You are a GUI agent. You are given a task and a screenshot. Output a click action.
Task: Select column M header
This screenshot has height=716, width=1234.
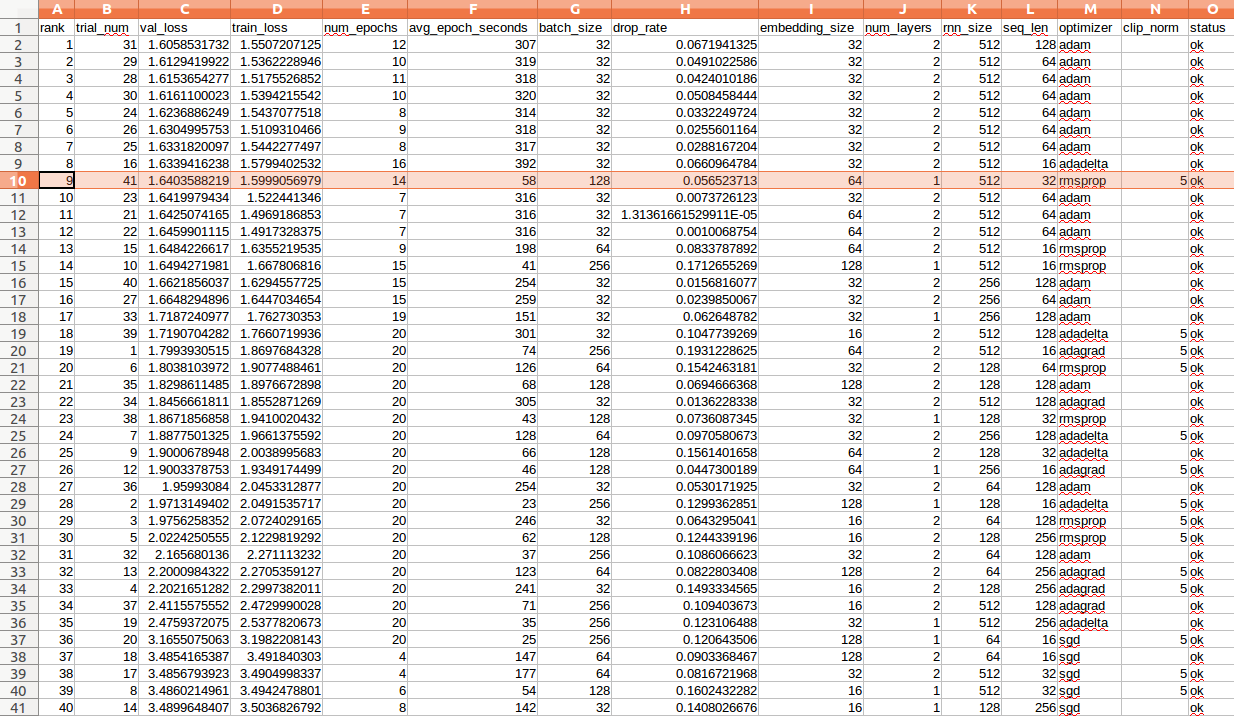point(1089,10)
